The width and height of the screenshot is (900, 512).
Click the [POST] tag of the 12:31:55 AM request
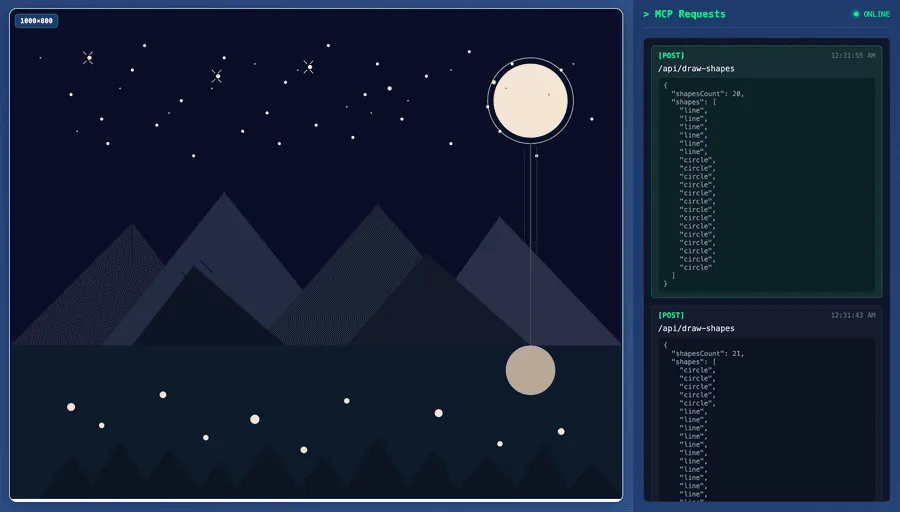coord(671,56)
